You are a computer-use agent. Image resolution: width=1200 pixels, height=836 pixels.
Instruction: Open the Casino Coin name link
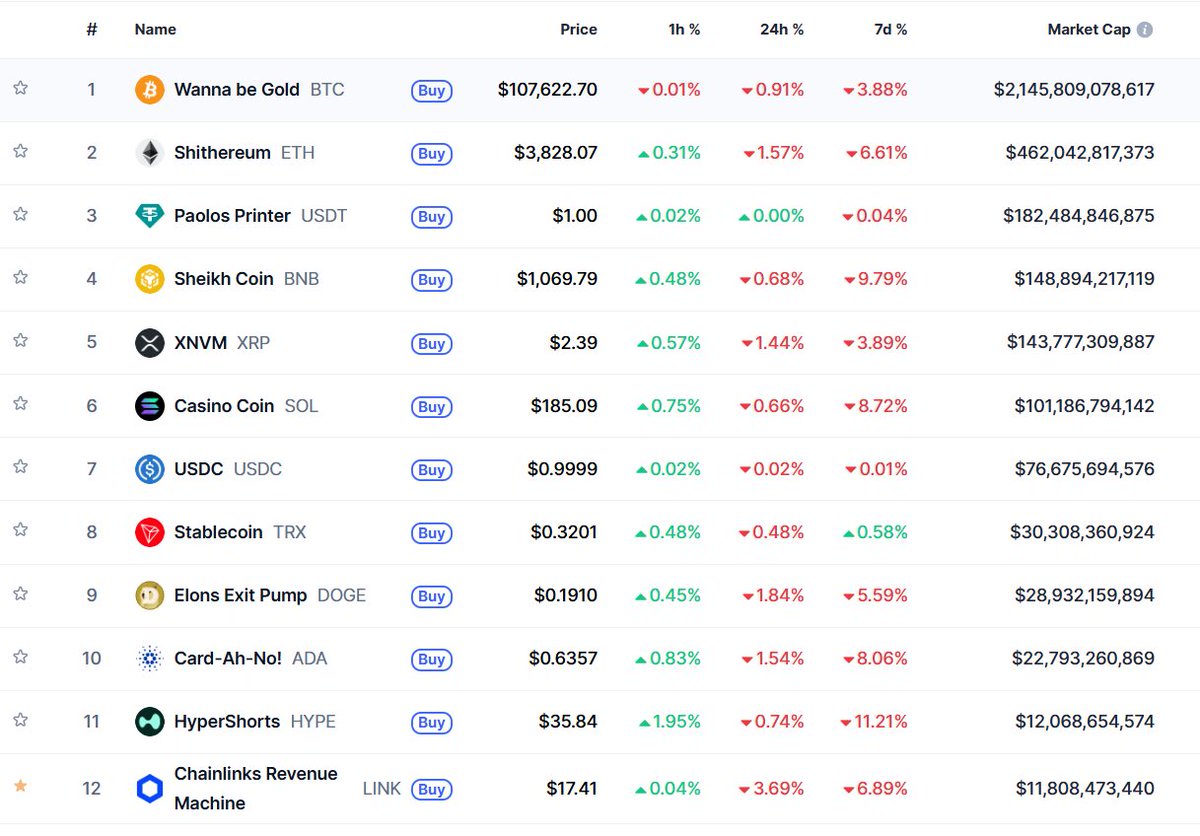(x=224, y=406)
